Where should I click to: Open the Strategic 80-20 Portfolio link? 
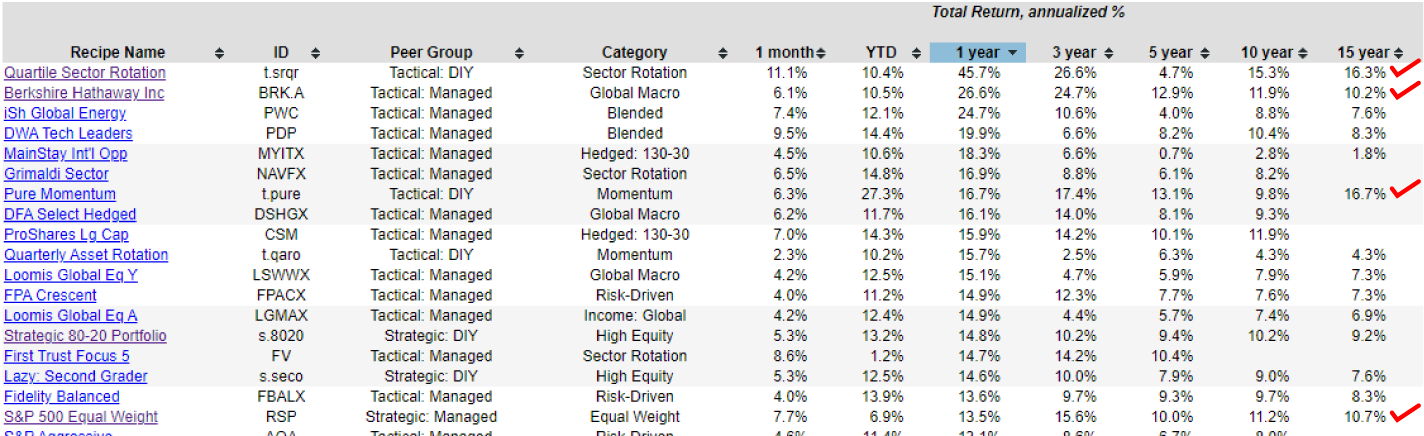(x=85, y=336)
